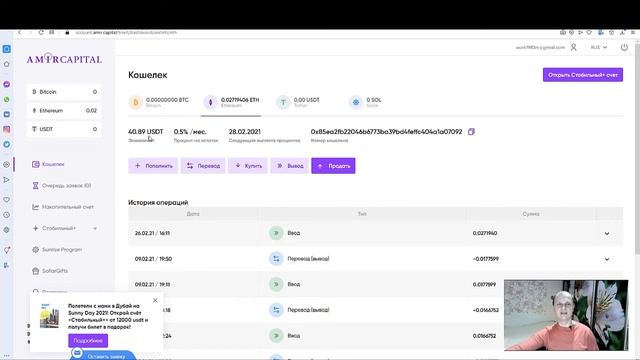Click green Ввод icon in 26.02.21 row
Screen dimensions: 640x360
276,233
